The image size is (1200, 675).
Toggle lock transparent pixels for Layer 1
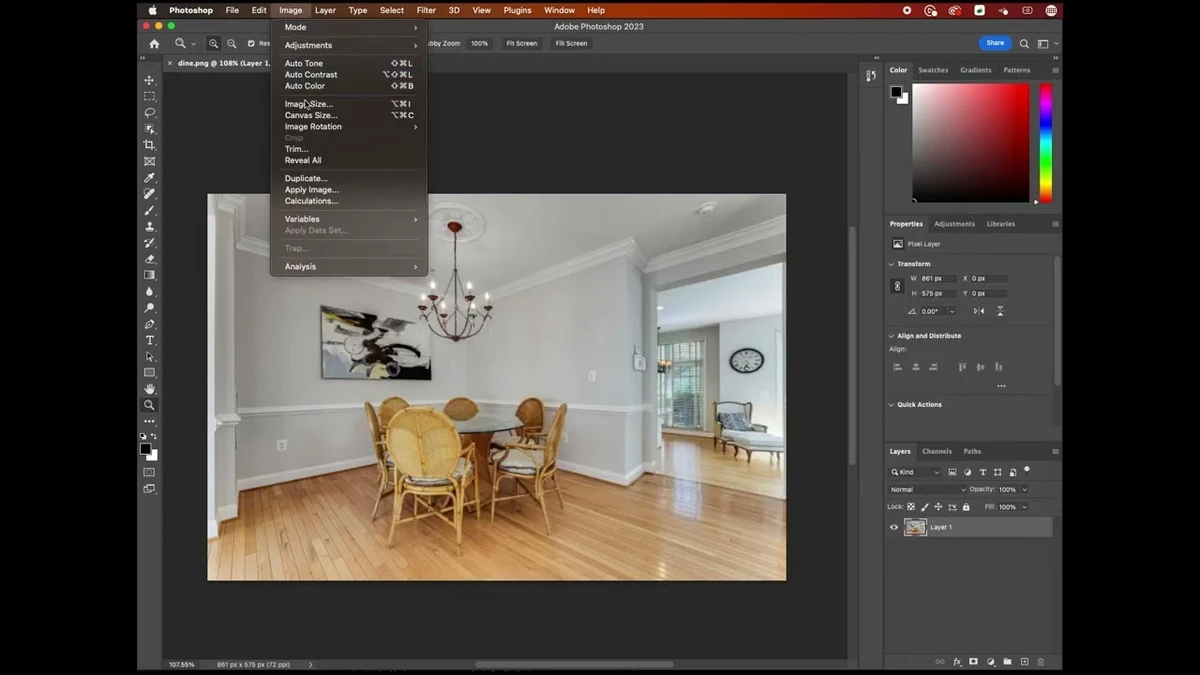coord(911,506)
